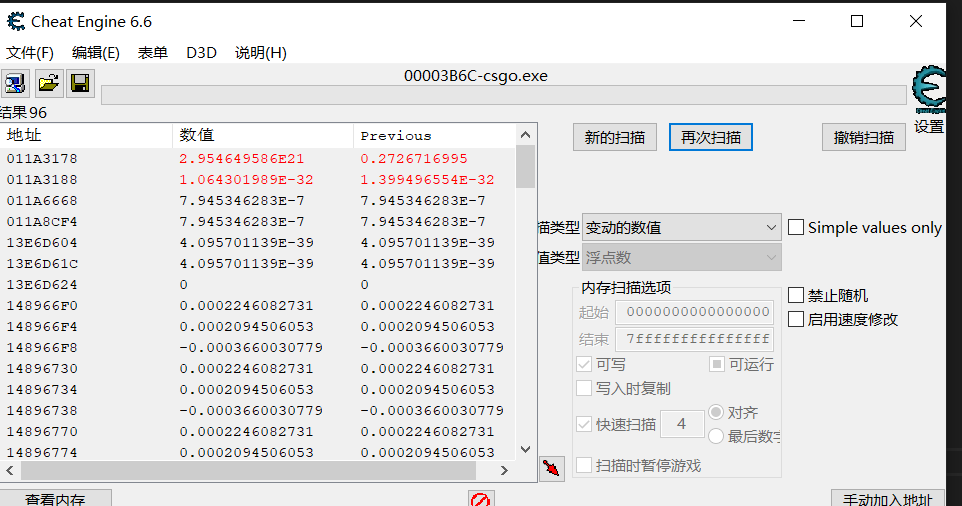Screen dimensions: 962x506
Task: Select address row 011A3188
Action: tap(258, 179)
